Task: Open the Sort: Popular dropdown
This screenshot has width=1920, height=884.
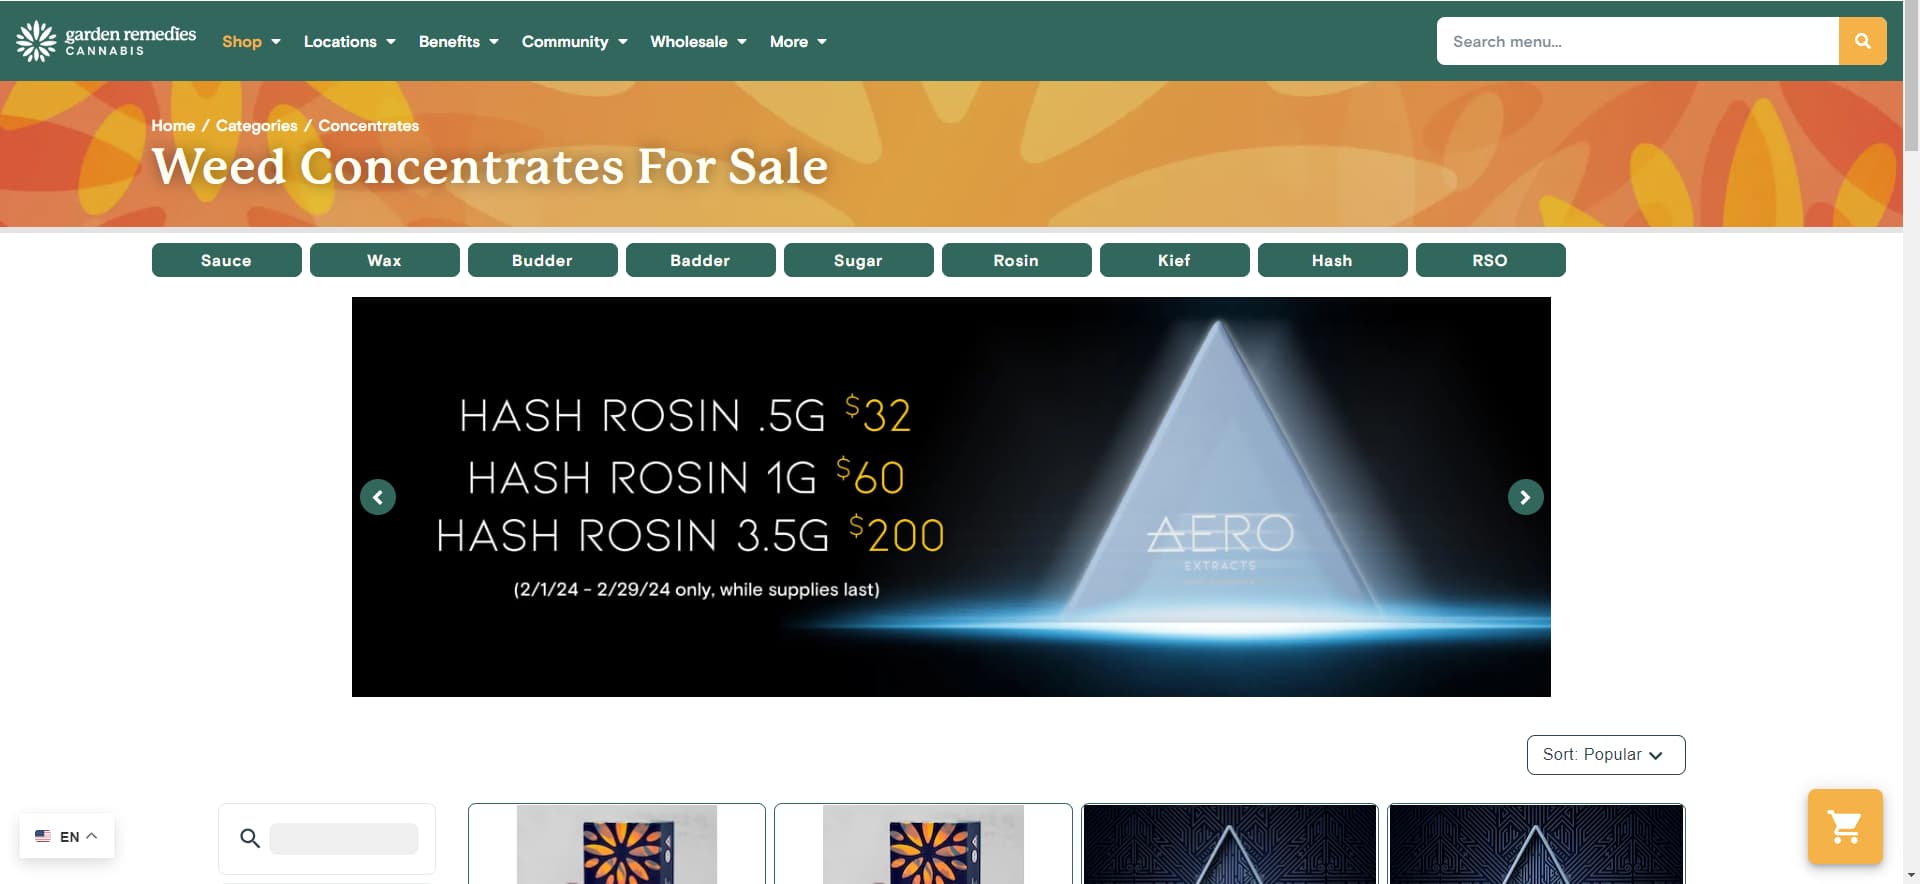Action: (x=1606, y=755)
